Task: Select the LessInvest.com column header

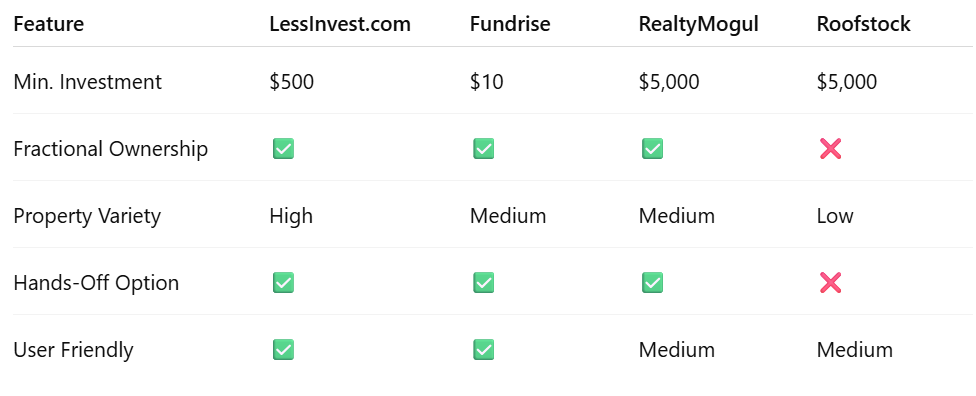Action: click(x=340, y=24)
